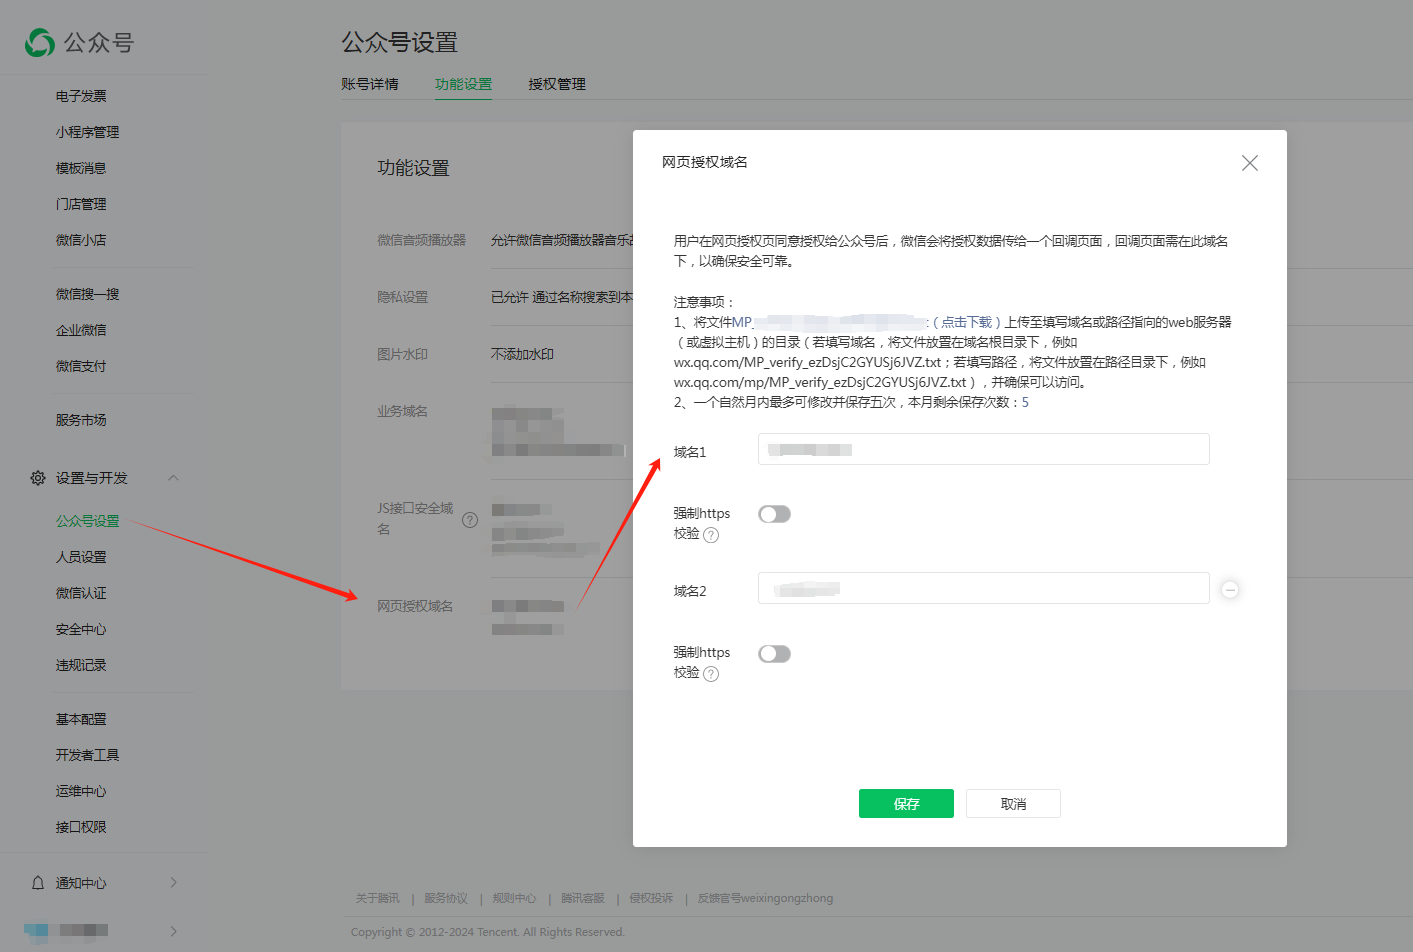Open help icon for 域名2 强制https校验

711,674
